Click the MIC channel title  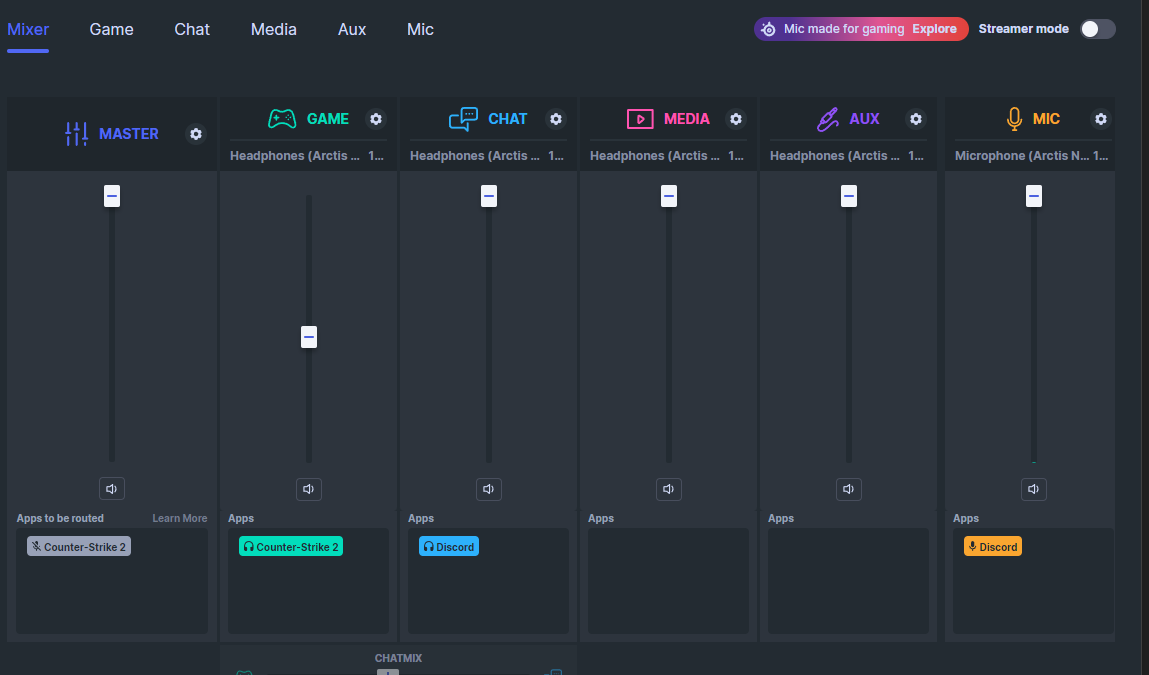1046,119
